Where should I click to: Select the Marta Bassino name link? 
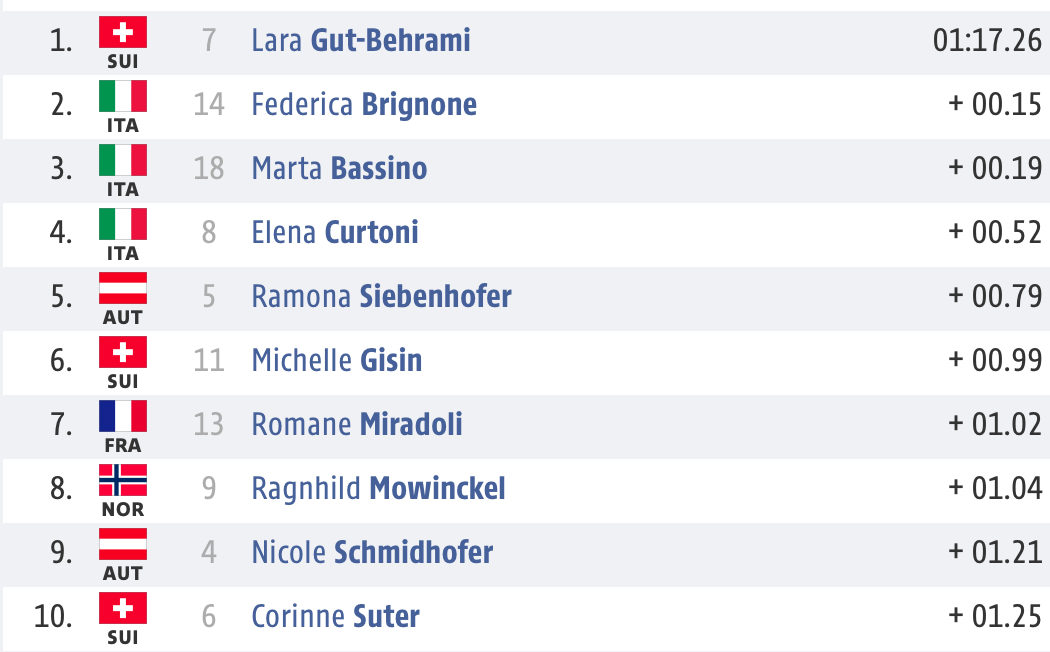[x=340, y=168]
